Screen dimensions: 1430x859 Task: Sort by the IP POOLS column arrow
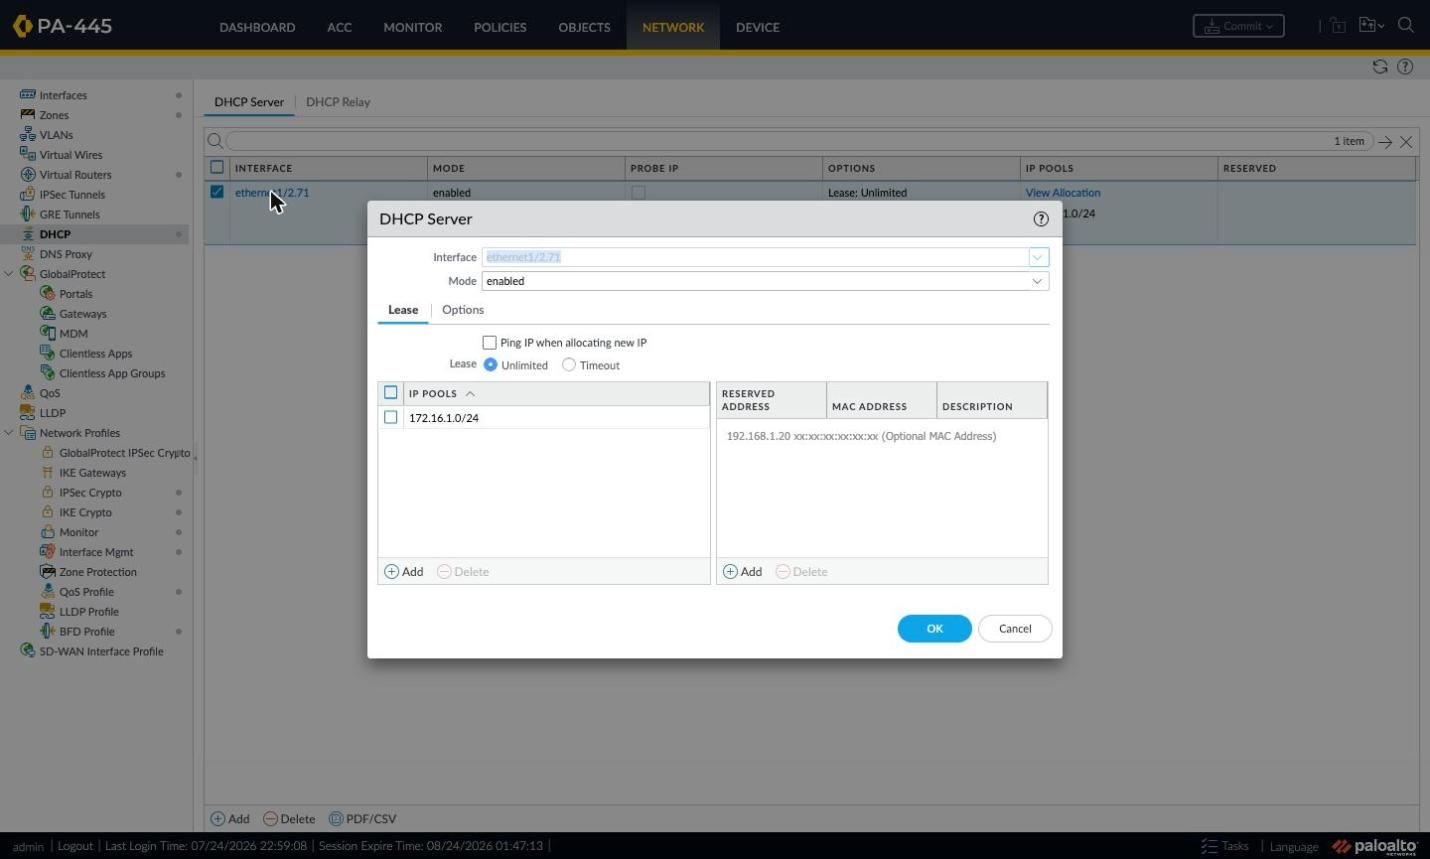click(470, 394)
